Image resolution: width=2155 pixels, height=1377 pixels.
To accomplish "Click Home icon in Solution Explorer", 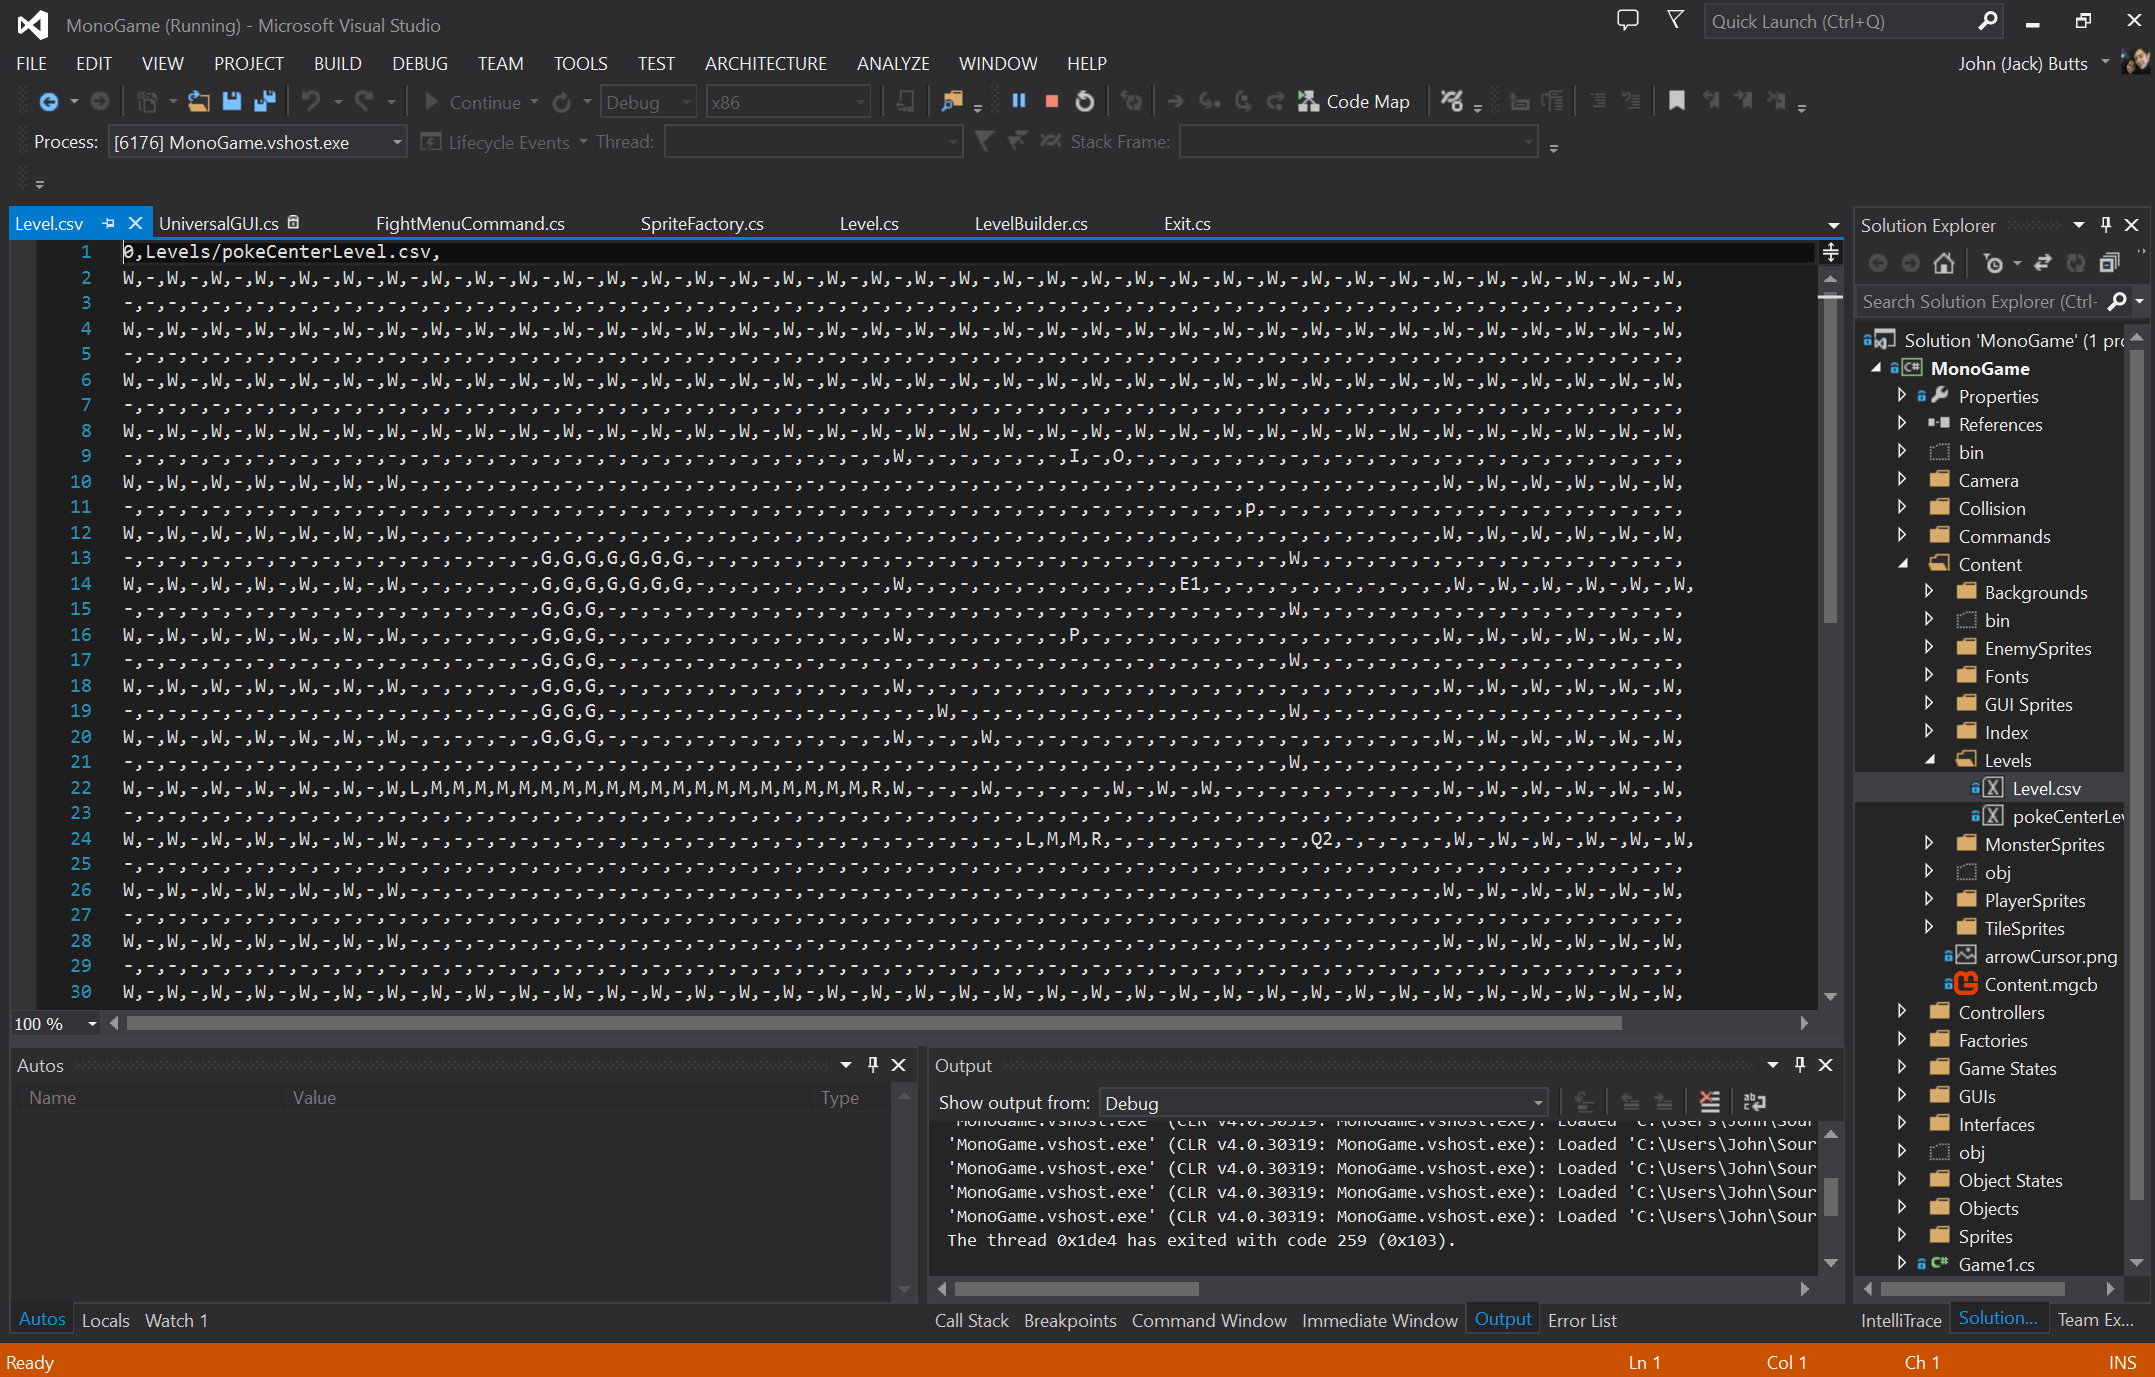I will pos(1944,263).
